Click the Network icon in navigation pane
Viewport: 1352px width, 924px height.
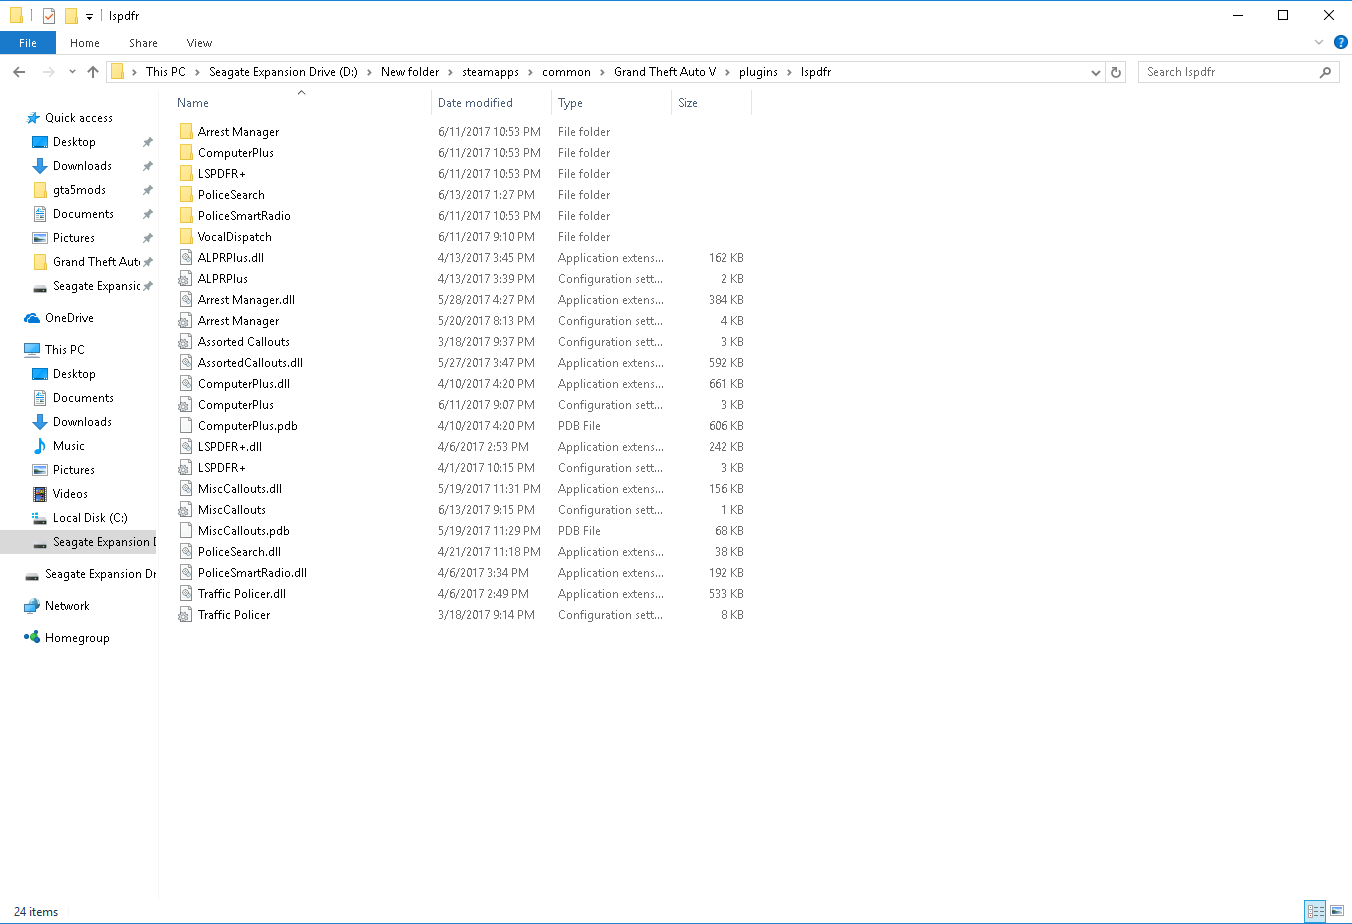click(x=33, y=606)
